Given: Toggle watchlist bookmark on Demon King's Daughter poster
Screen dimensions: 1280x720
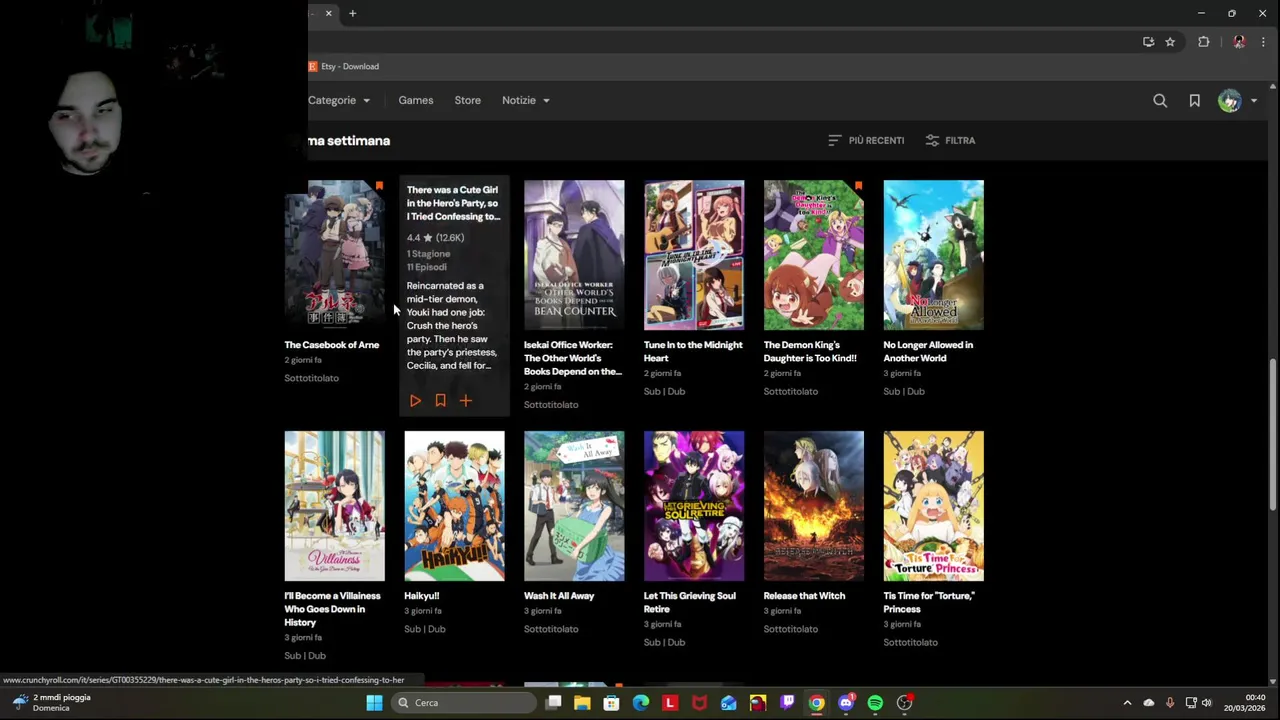Looking at the screenshot, I should (x=858, y=186).
